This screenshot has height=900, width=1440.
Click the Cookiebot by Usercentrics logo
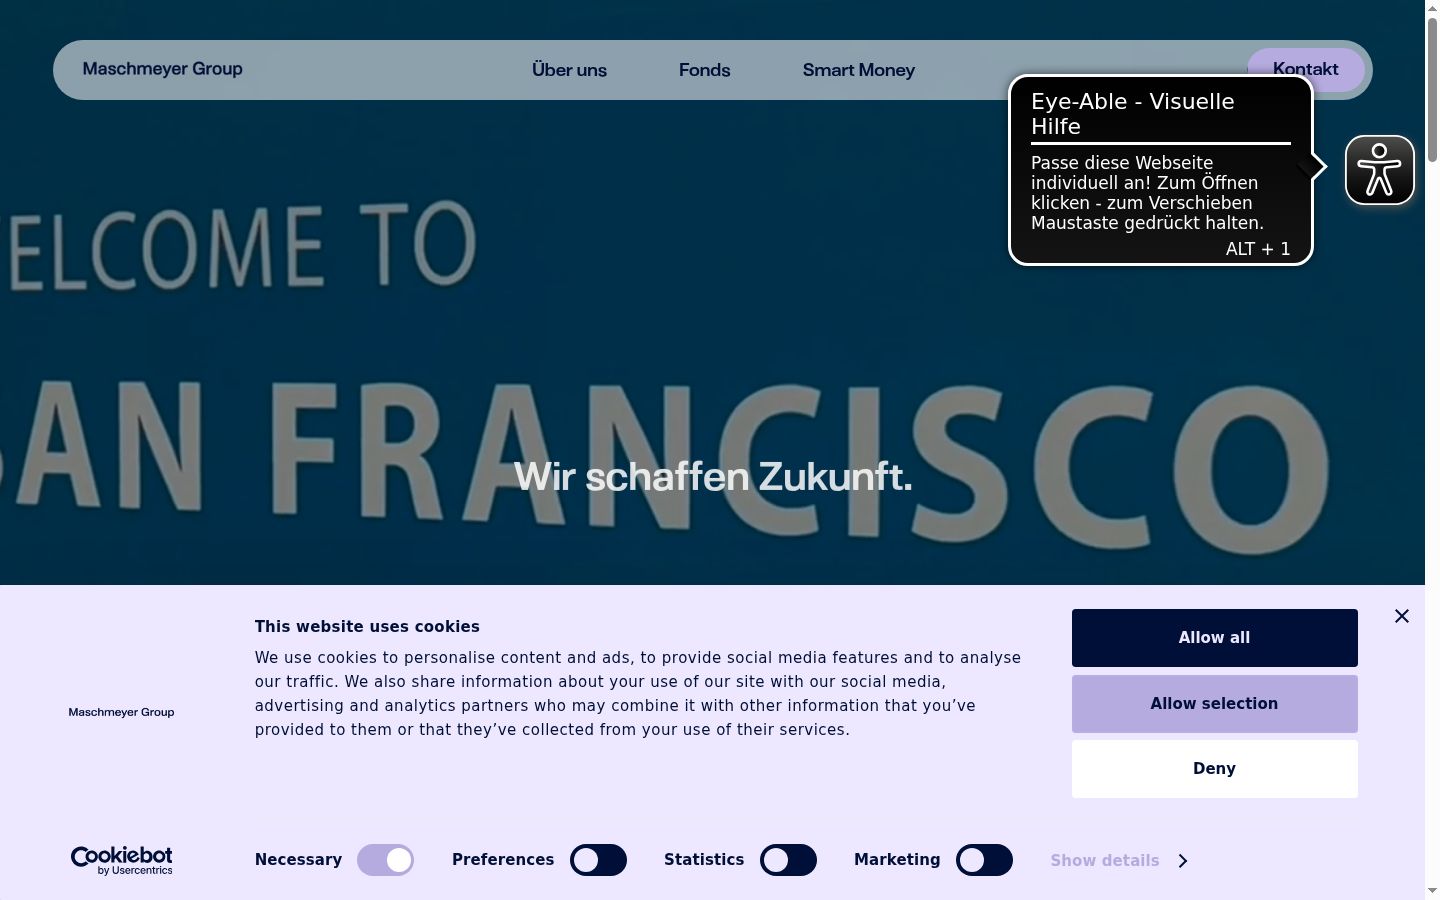tap(122, 860)
